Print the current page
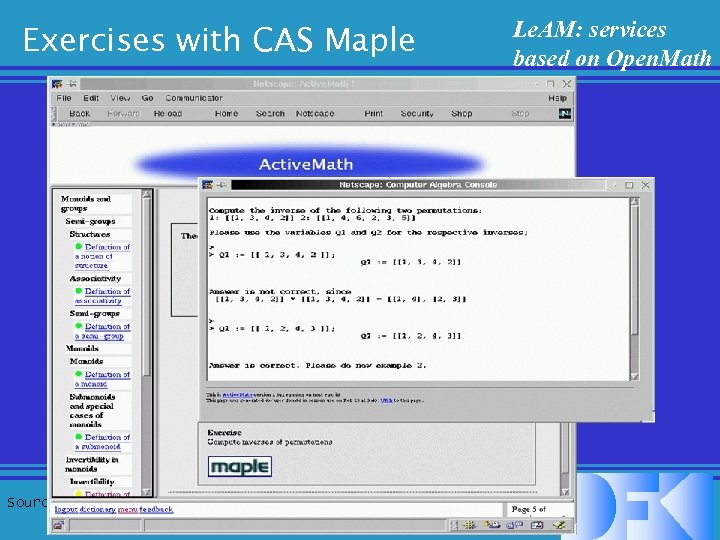 coord(373,113)
